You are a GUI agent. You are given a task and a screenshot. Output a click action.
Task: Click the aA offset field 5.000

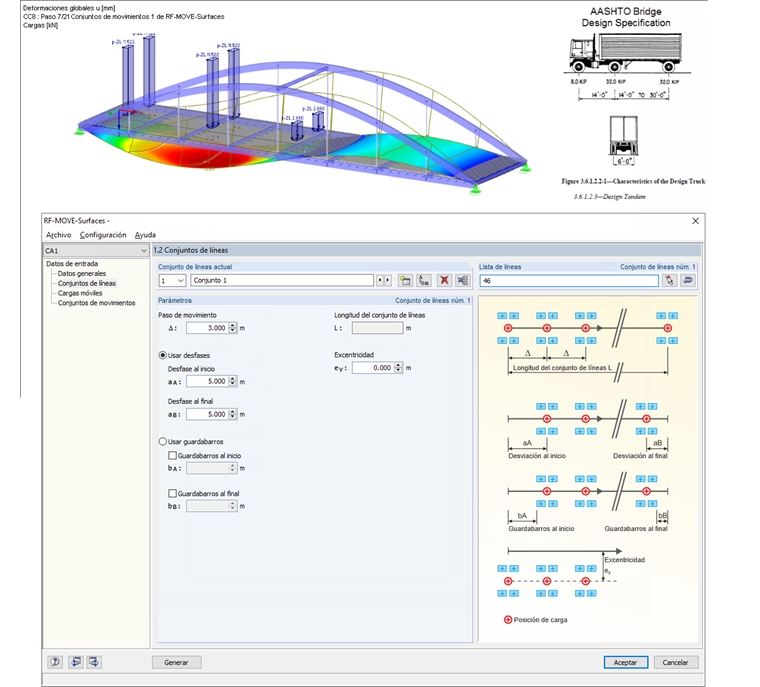(x=207, y=382)
